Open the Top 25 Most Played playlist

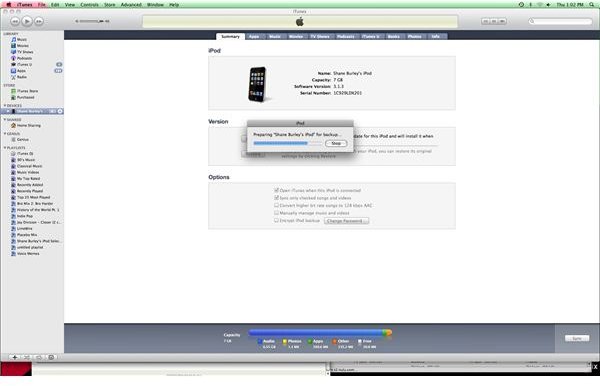point(33,197)
